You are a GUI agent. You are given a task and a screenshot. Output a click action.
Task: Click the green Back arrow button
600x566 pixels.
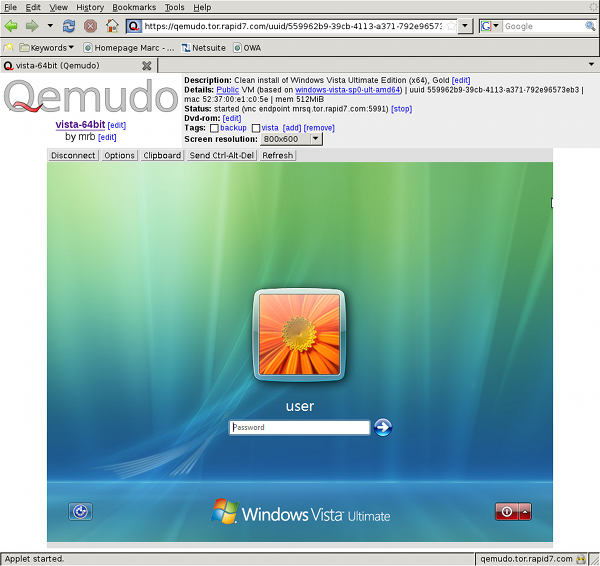coord(11,26)
